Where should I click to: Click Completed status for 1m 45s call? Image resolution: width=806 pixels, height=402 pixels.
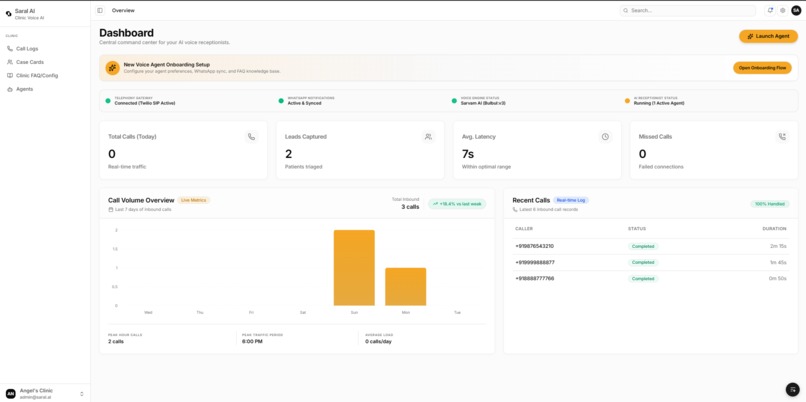click(x=643, y=262)
